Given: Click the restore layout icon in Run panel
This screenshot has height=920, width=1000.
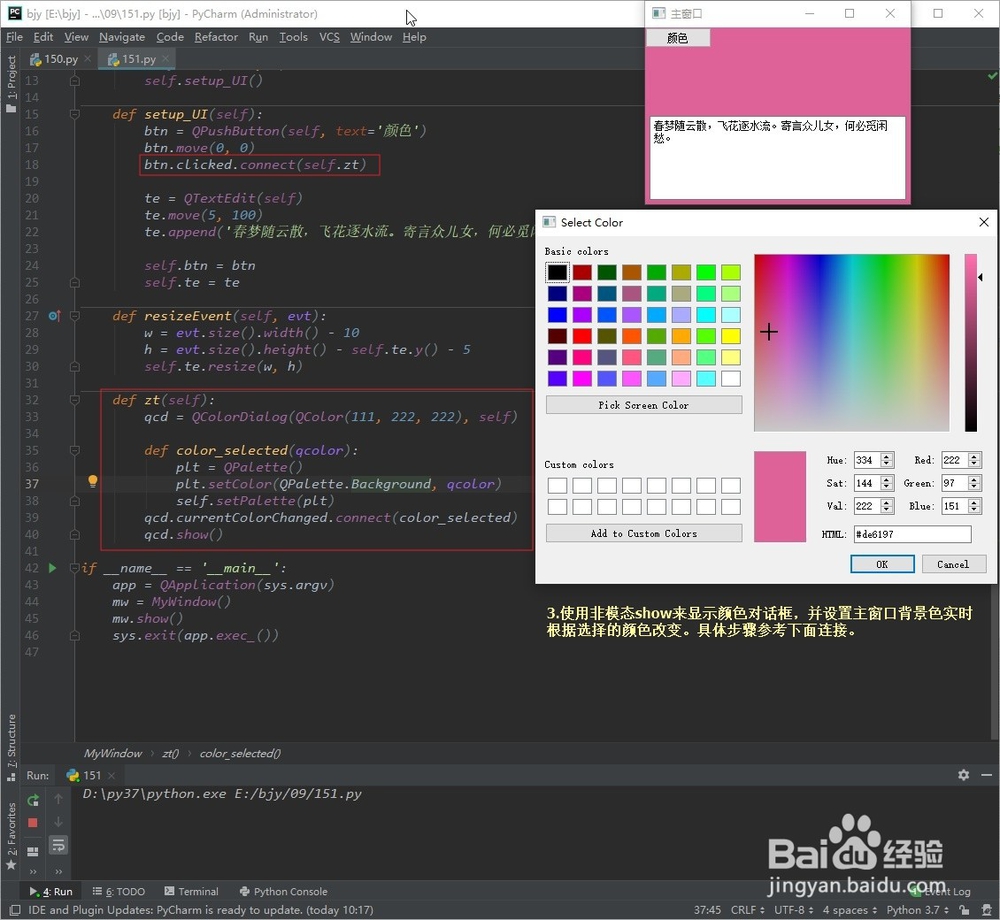Looking at the screenshot, I should pyautogui.click(x=33, y=851).
